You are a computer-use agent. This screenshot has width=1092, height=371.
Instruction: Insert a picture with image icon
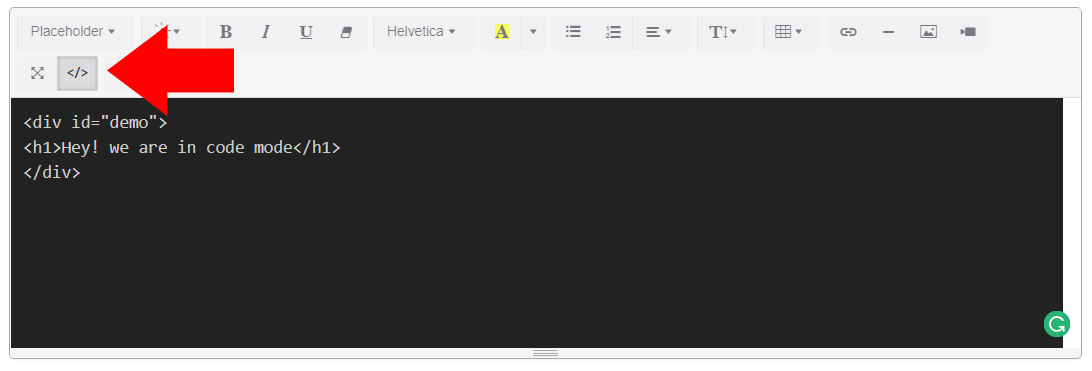pyautogui.click(x=928, y=32)
